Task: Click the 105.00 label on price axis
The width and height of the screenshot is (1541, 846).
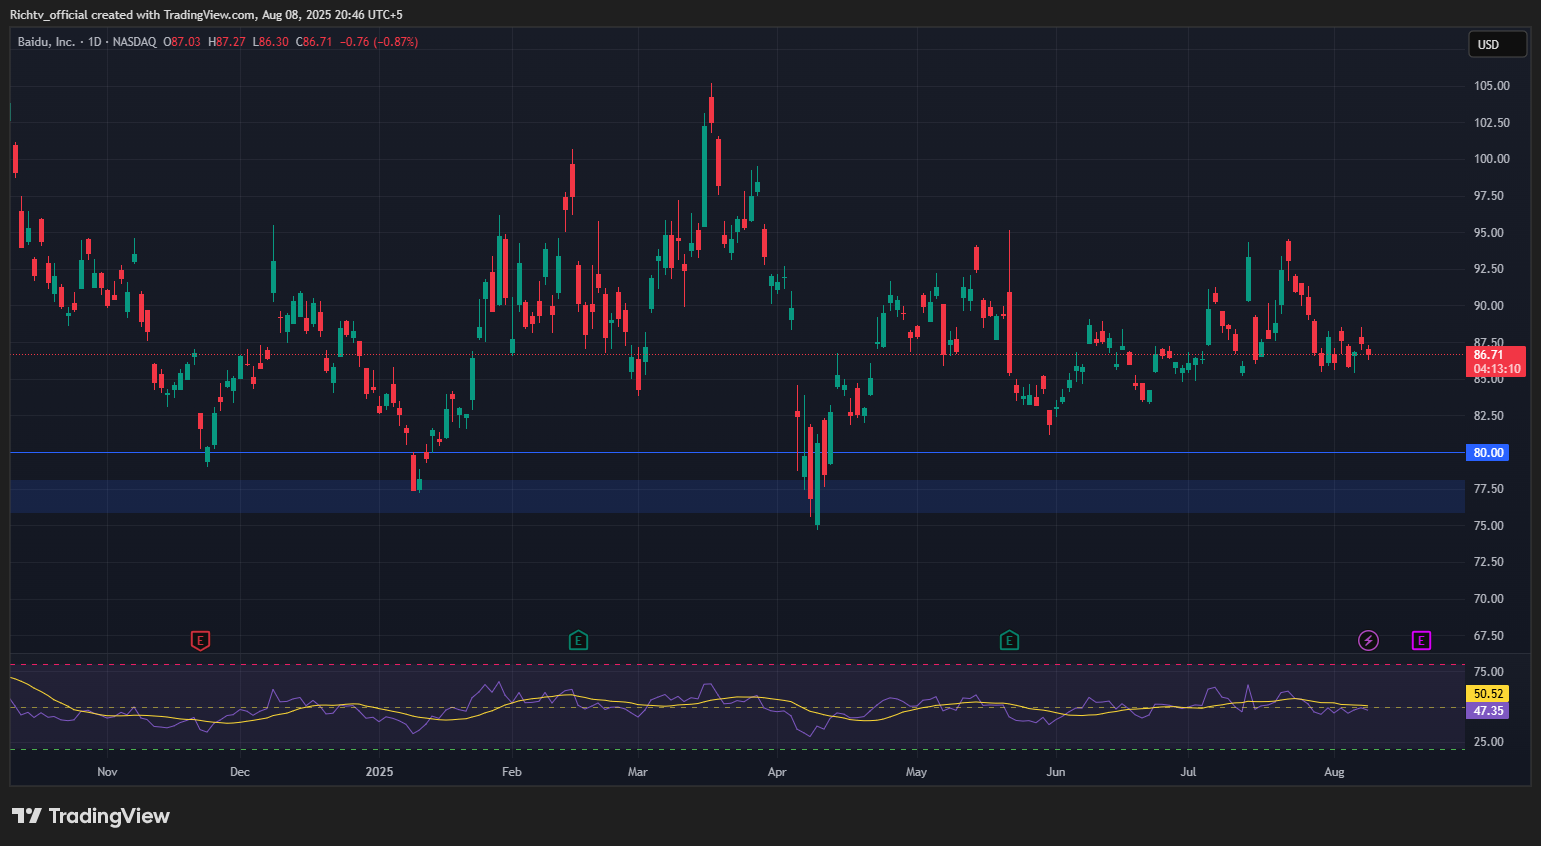Action: point(1491,86)
